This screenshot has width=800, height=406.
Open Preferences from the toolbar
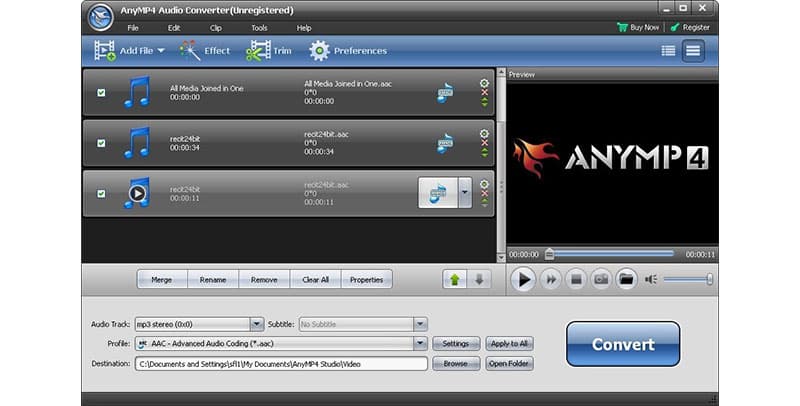348,50
